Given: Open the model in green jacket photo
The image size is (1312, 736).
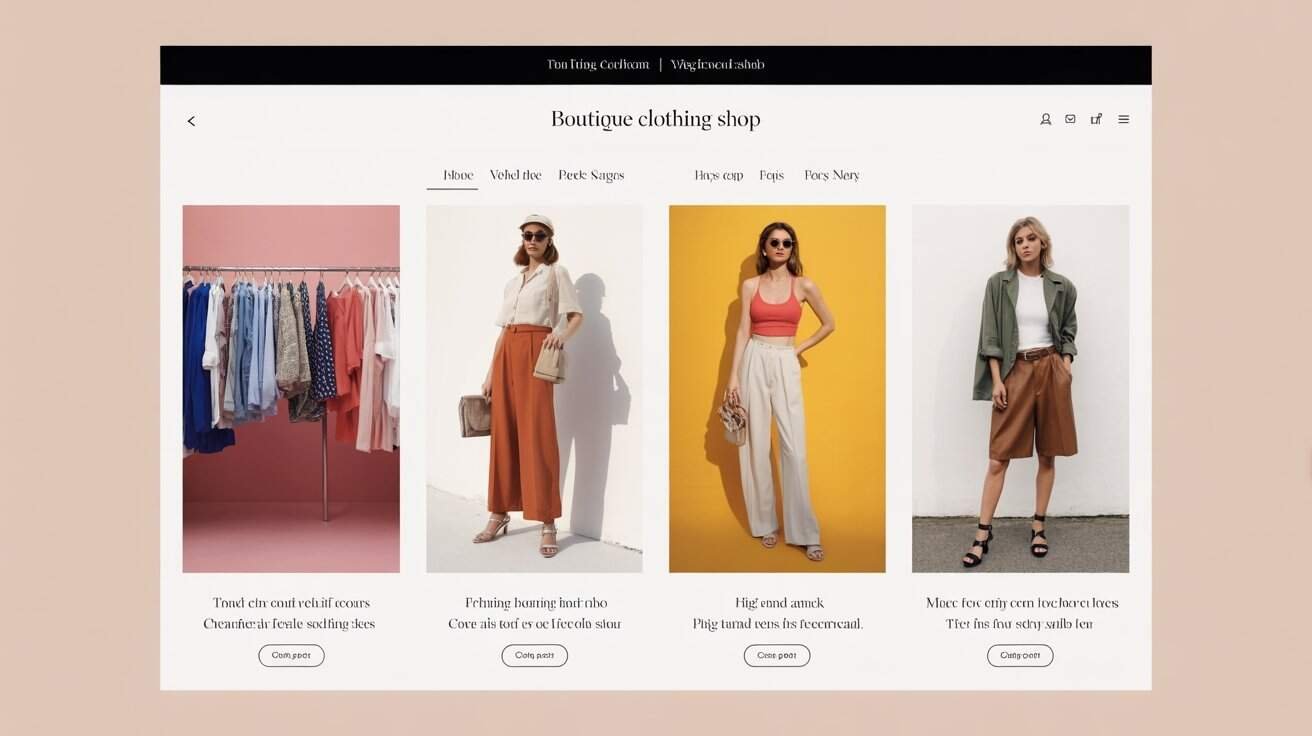Looking at the screenshot, I should point(1020,388).
